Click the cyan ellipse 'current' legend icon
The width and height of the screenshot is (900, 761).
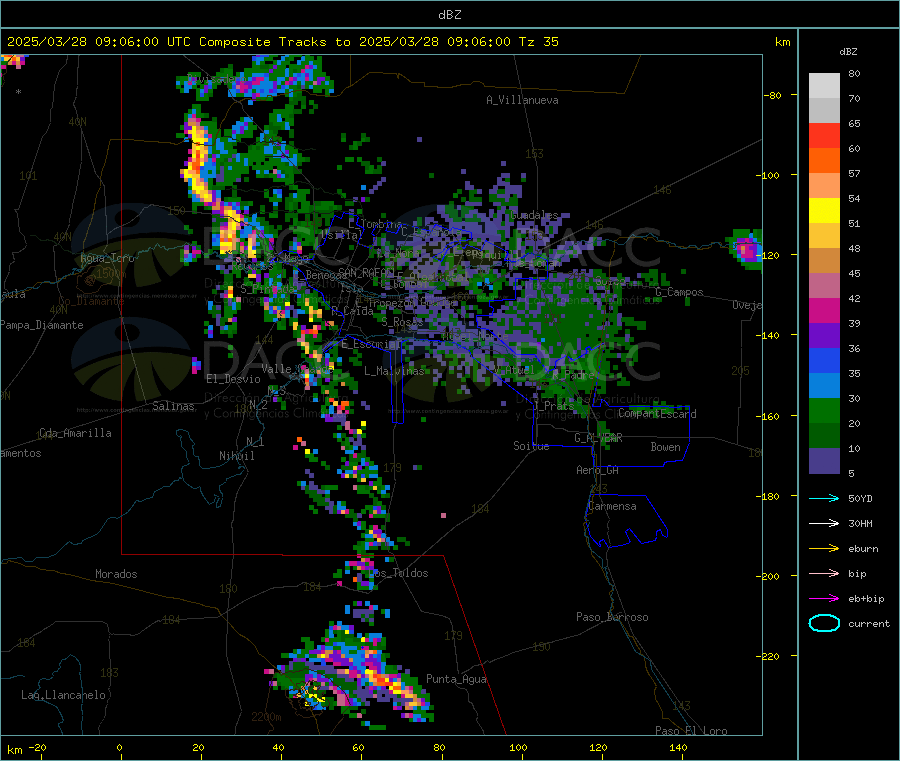click(x=824, y=623)
